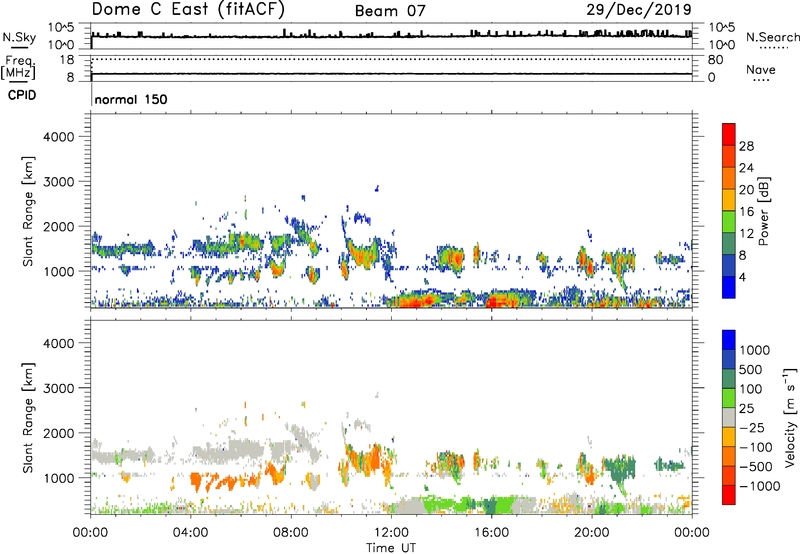Pick the bright blue bottom segment of Power color bar

(729, 287)
